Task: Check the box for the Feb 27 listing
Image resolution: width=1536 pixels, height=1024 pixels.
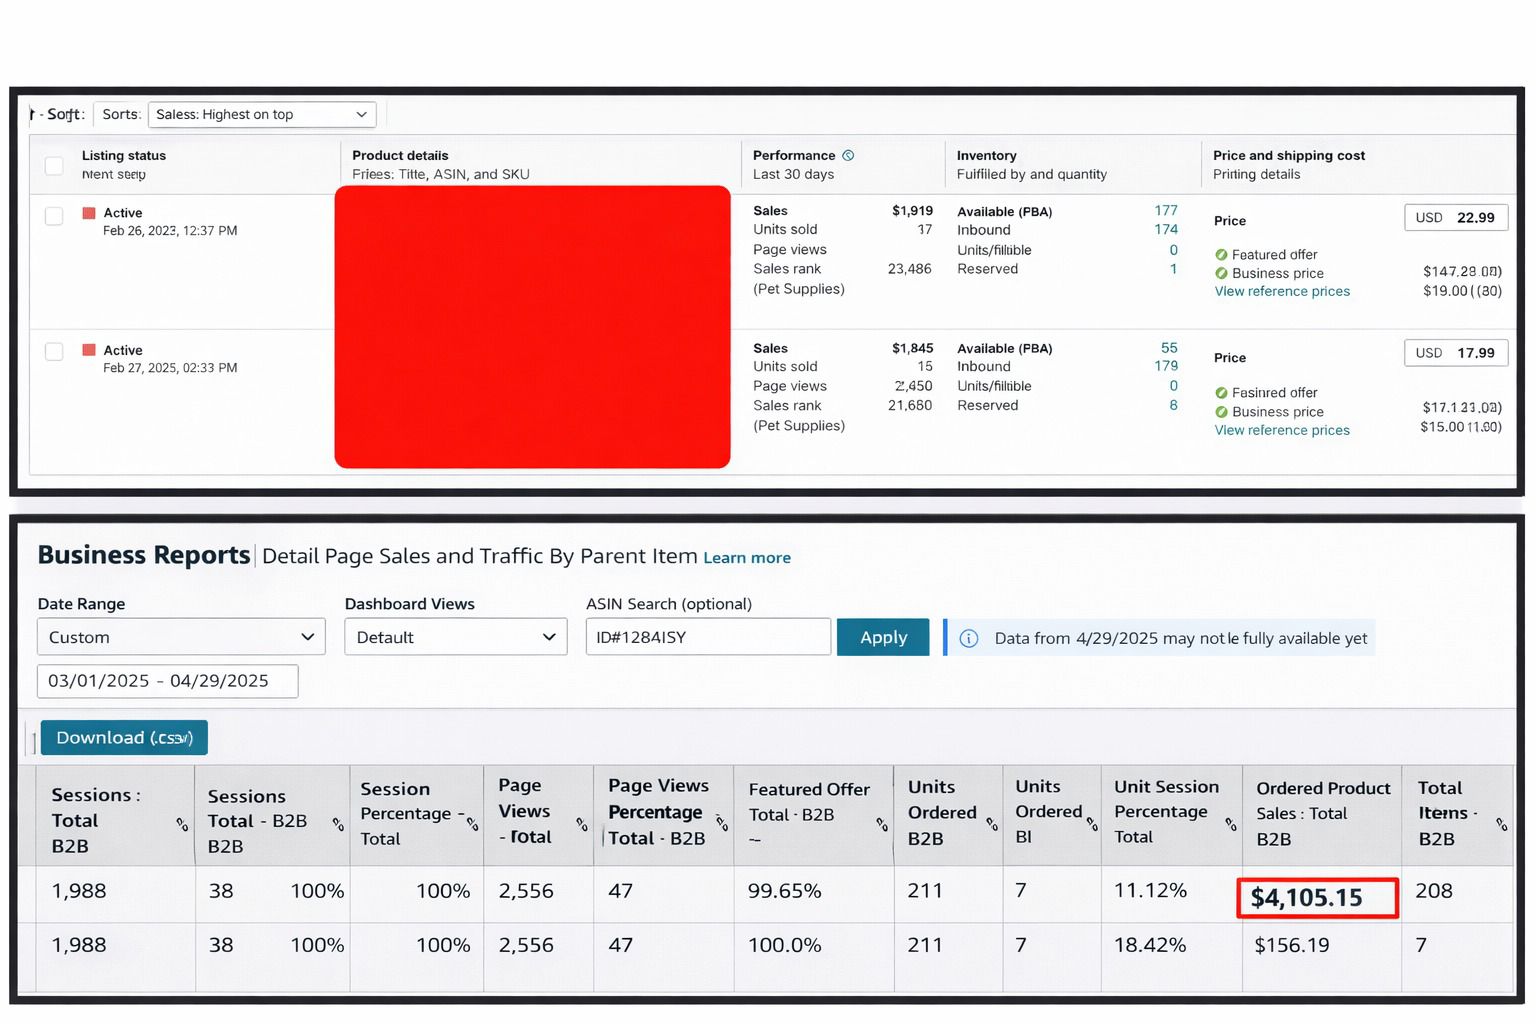Action: [54, 351]
